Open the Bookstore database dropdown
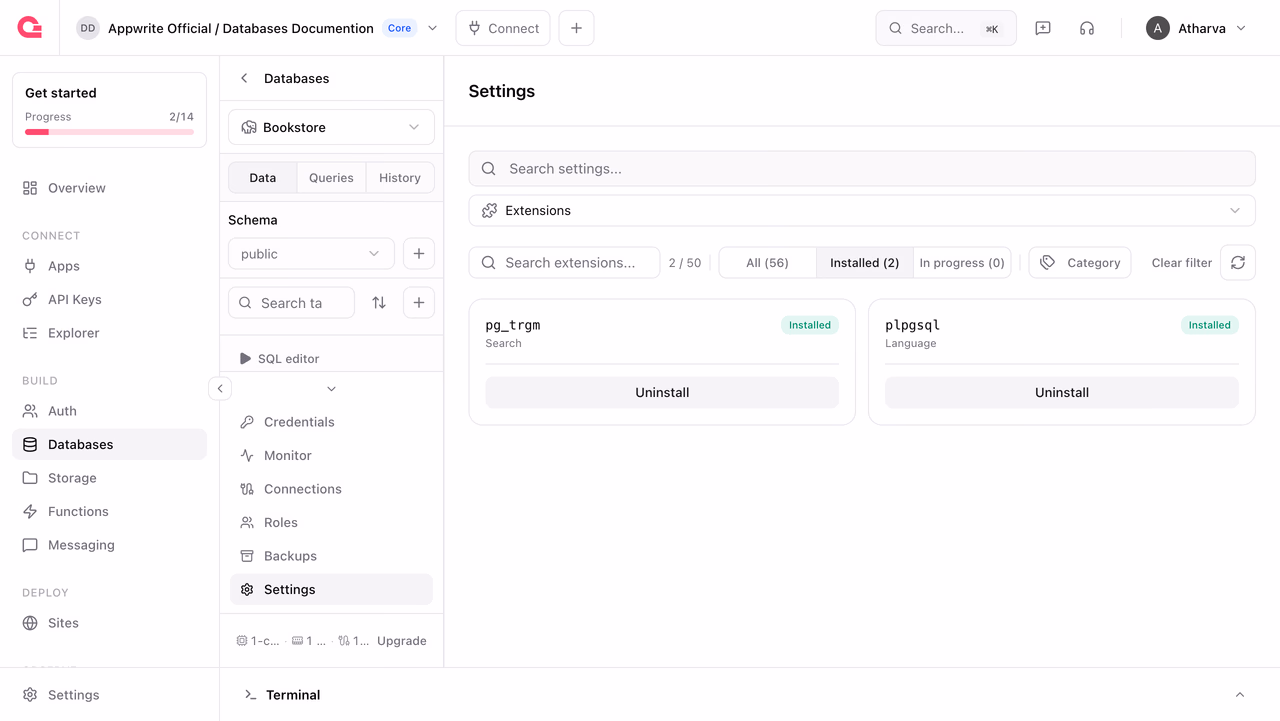Viewport: 1280px width, 721px height. [331, 127]
